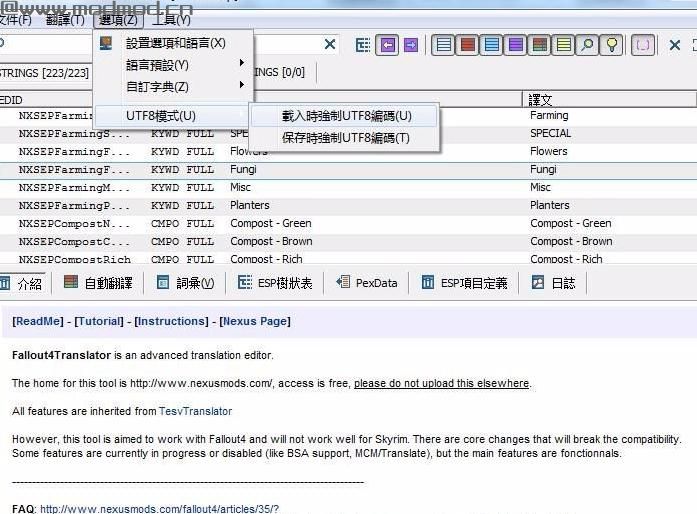This screenshot has height=514, width=697.
Task: Select the row with original text Fungi
Action: 348,169
